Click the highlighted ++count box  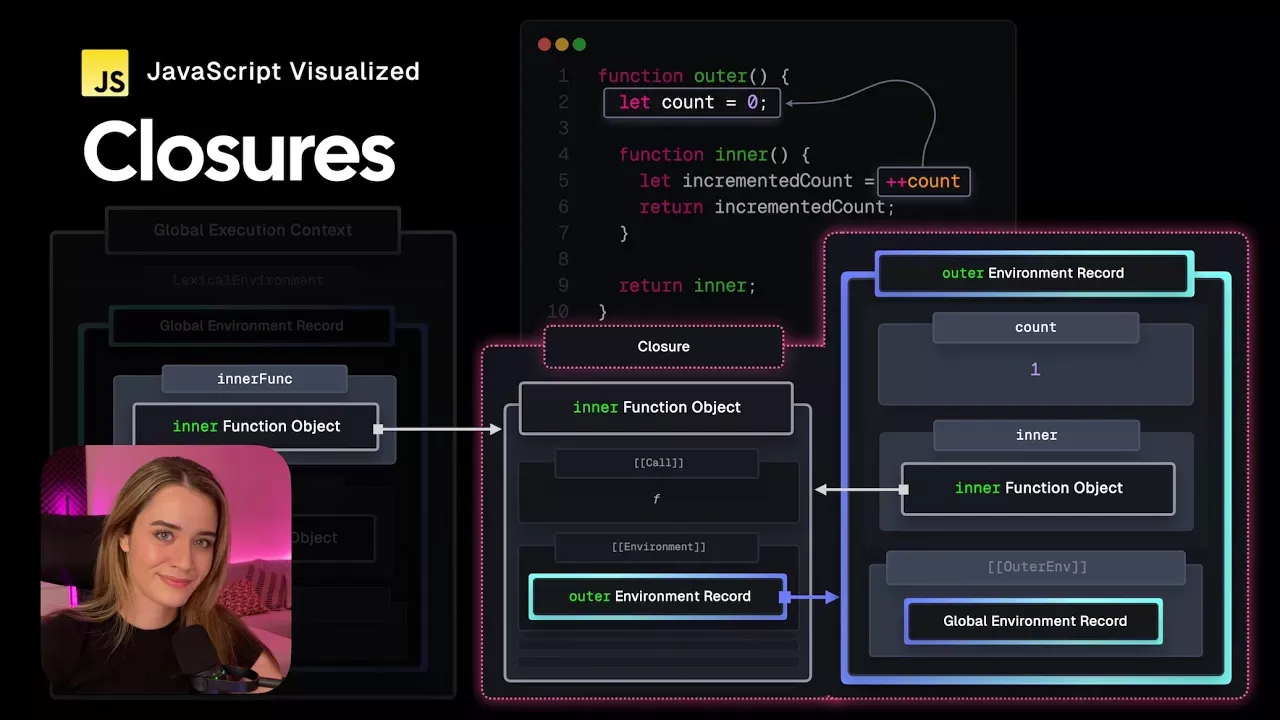coord(923,181)
